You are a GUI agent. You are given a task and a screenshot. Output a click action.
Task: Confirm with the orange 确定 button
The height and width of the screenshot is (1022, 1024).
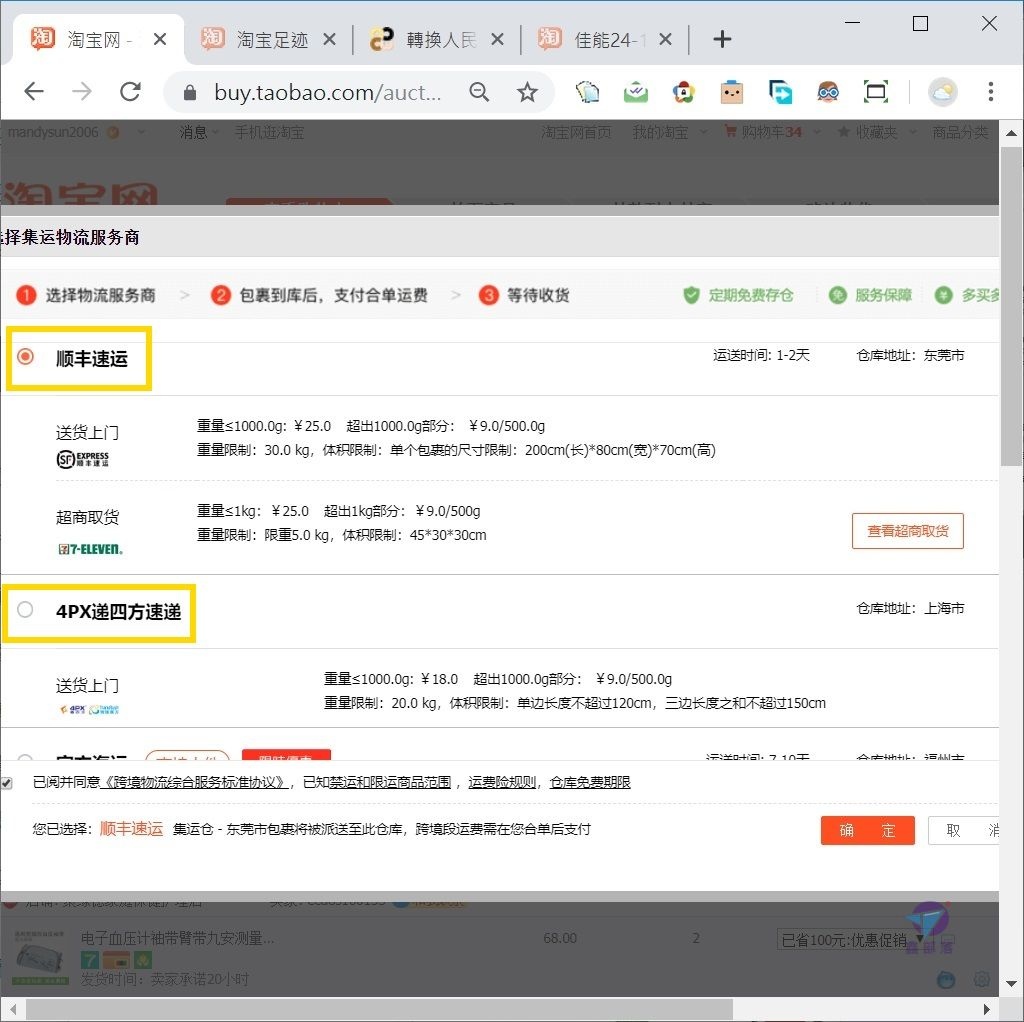click(x=867, y=830)
